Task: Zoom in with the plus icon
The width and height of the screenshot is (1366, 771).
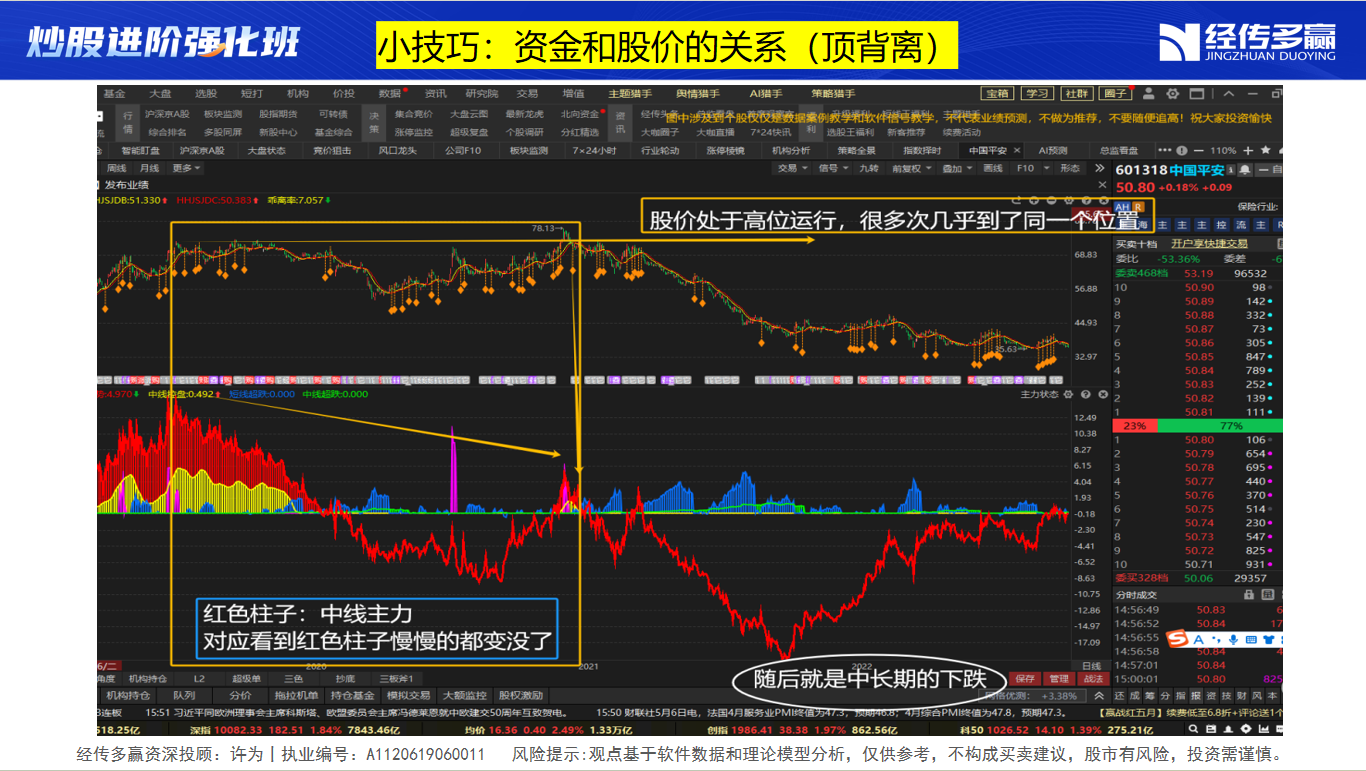Action: point(1246,150)
